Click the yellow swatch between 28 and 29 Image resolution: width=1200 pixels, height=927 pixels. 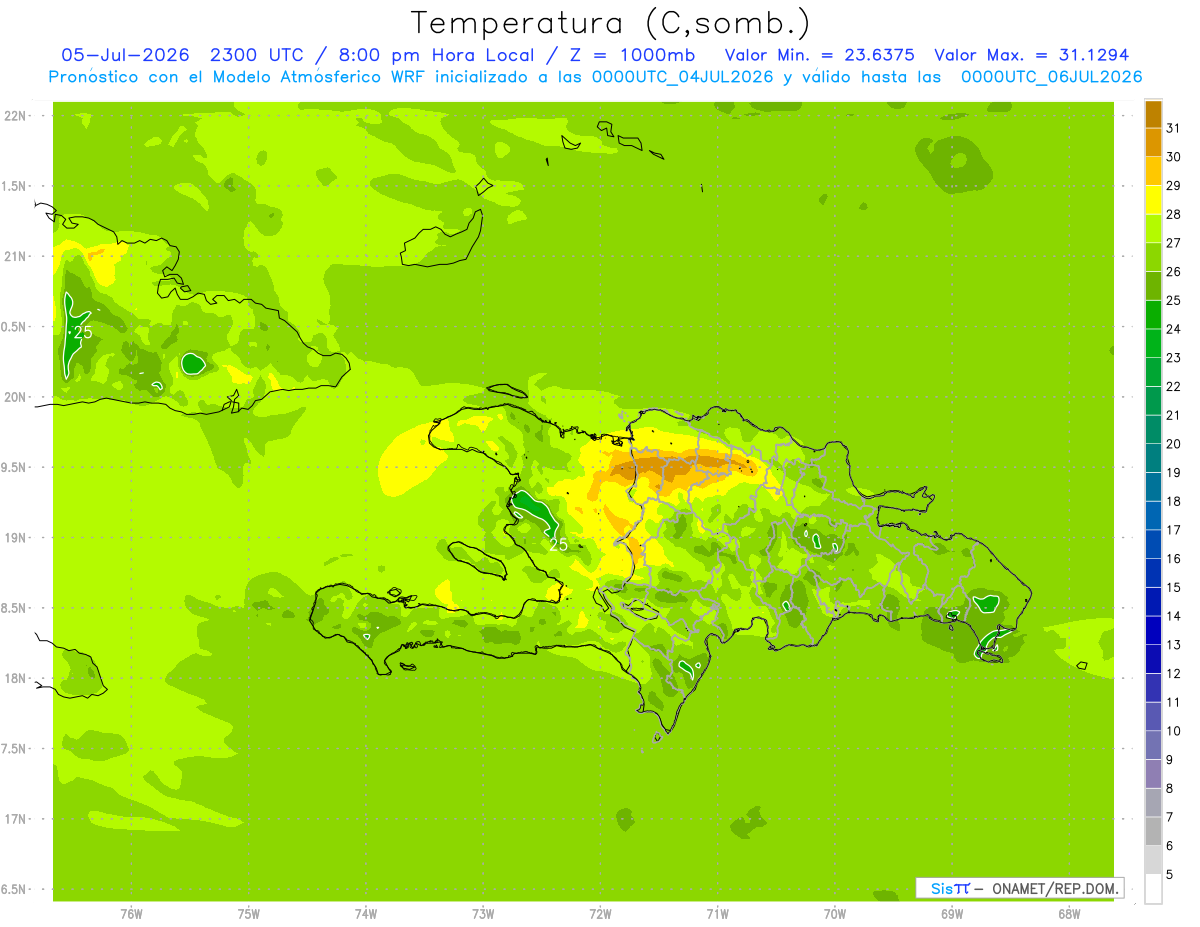click(x=1153, y=200)
